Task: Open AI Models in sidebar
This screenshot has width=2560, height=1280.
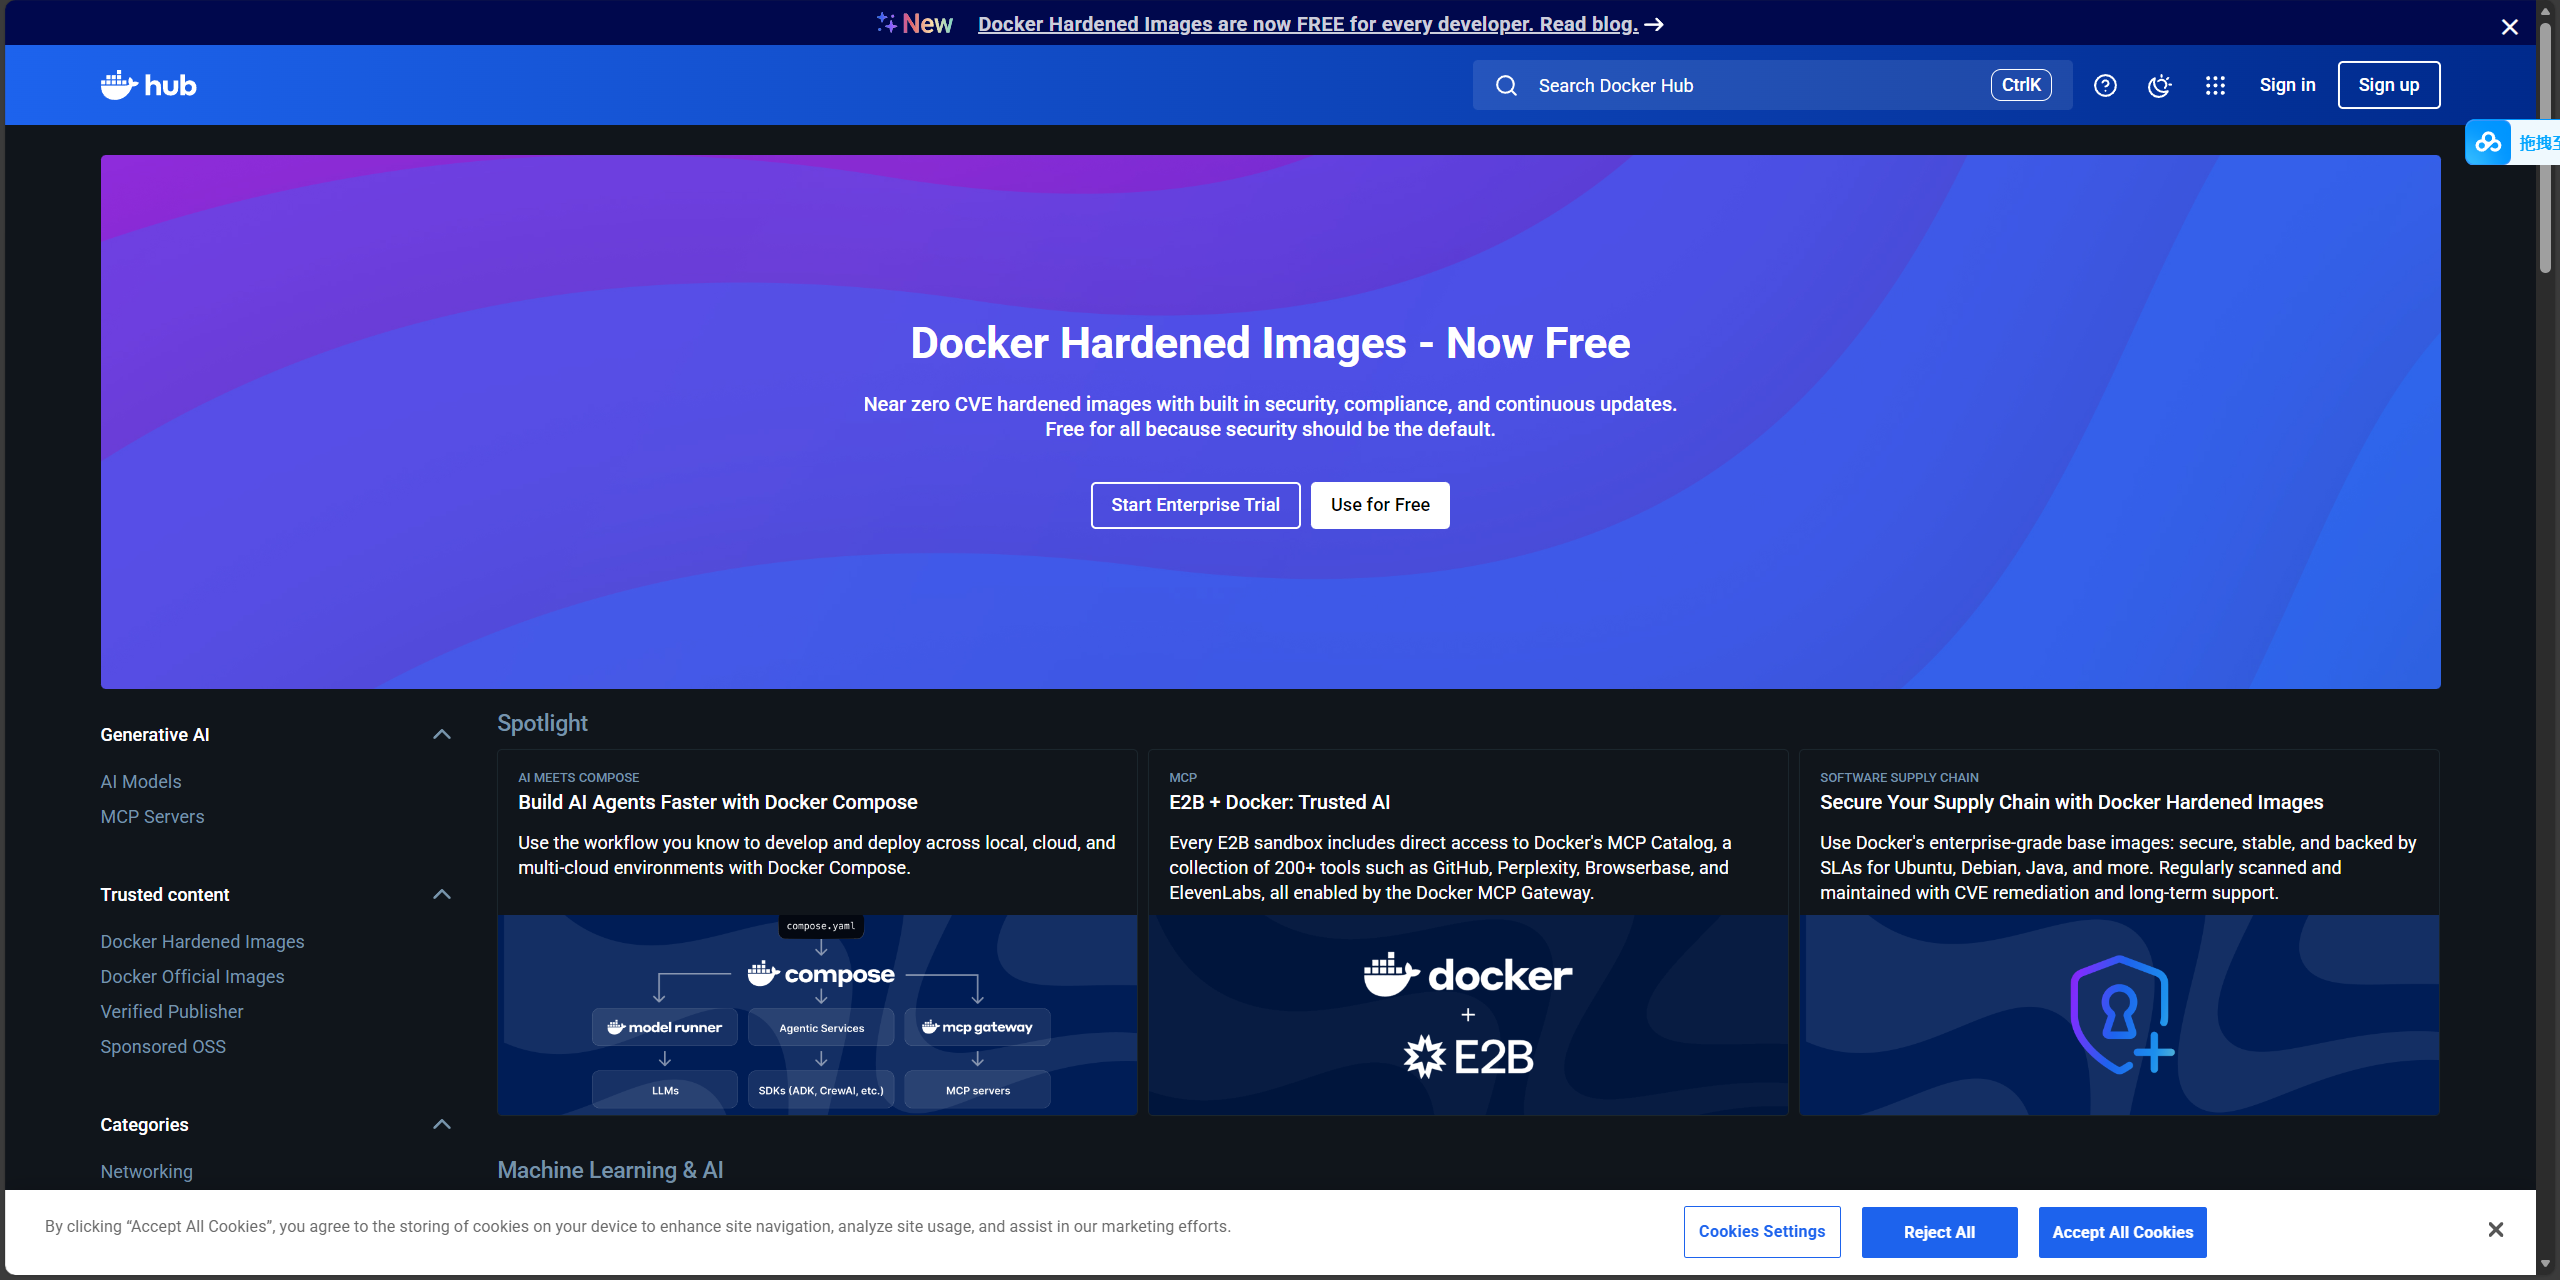Action: [x=141, y=781]
